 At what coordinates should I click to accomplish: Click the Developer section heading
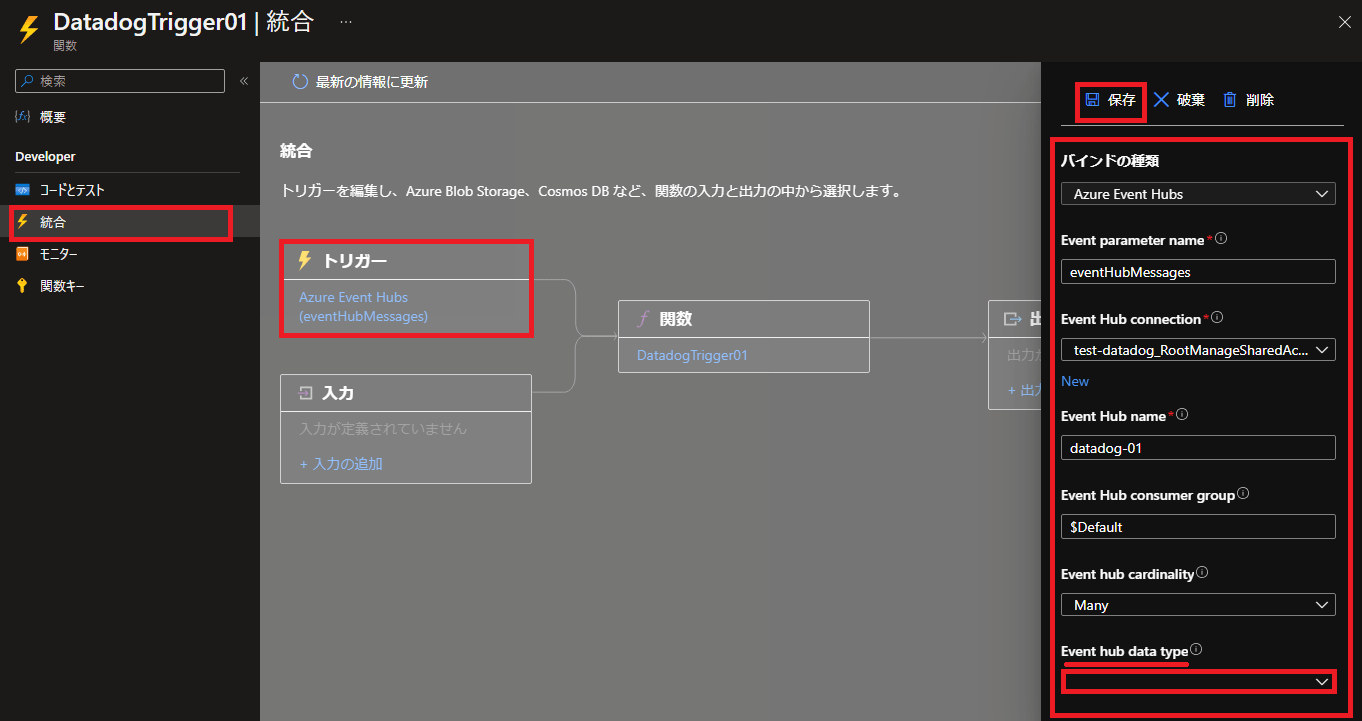[45, 157]
